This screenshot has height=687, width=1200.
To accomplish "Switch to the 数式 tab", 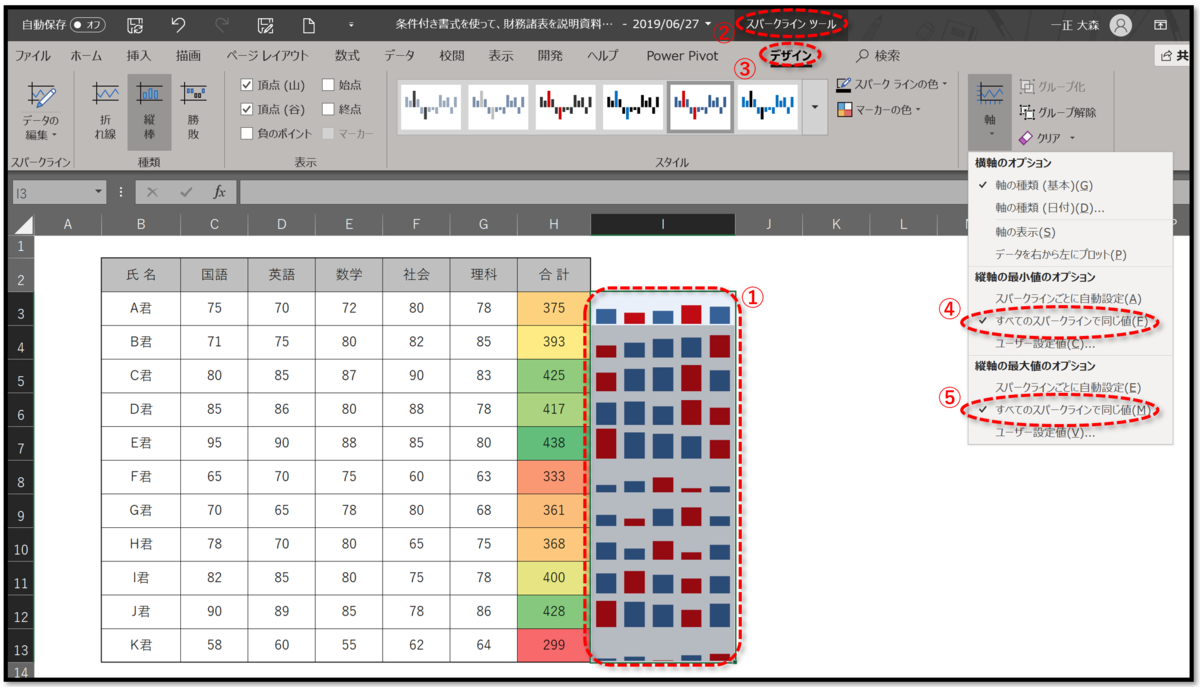I will [347, 56].
